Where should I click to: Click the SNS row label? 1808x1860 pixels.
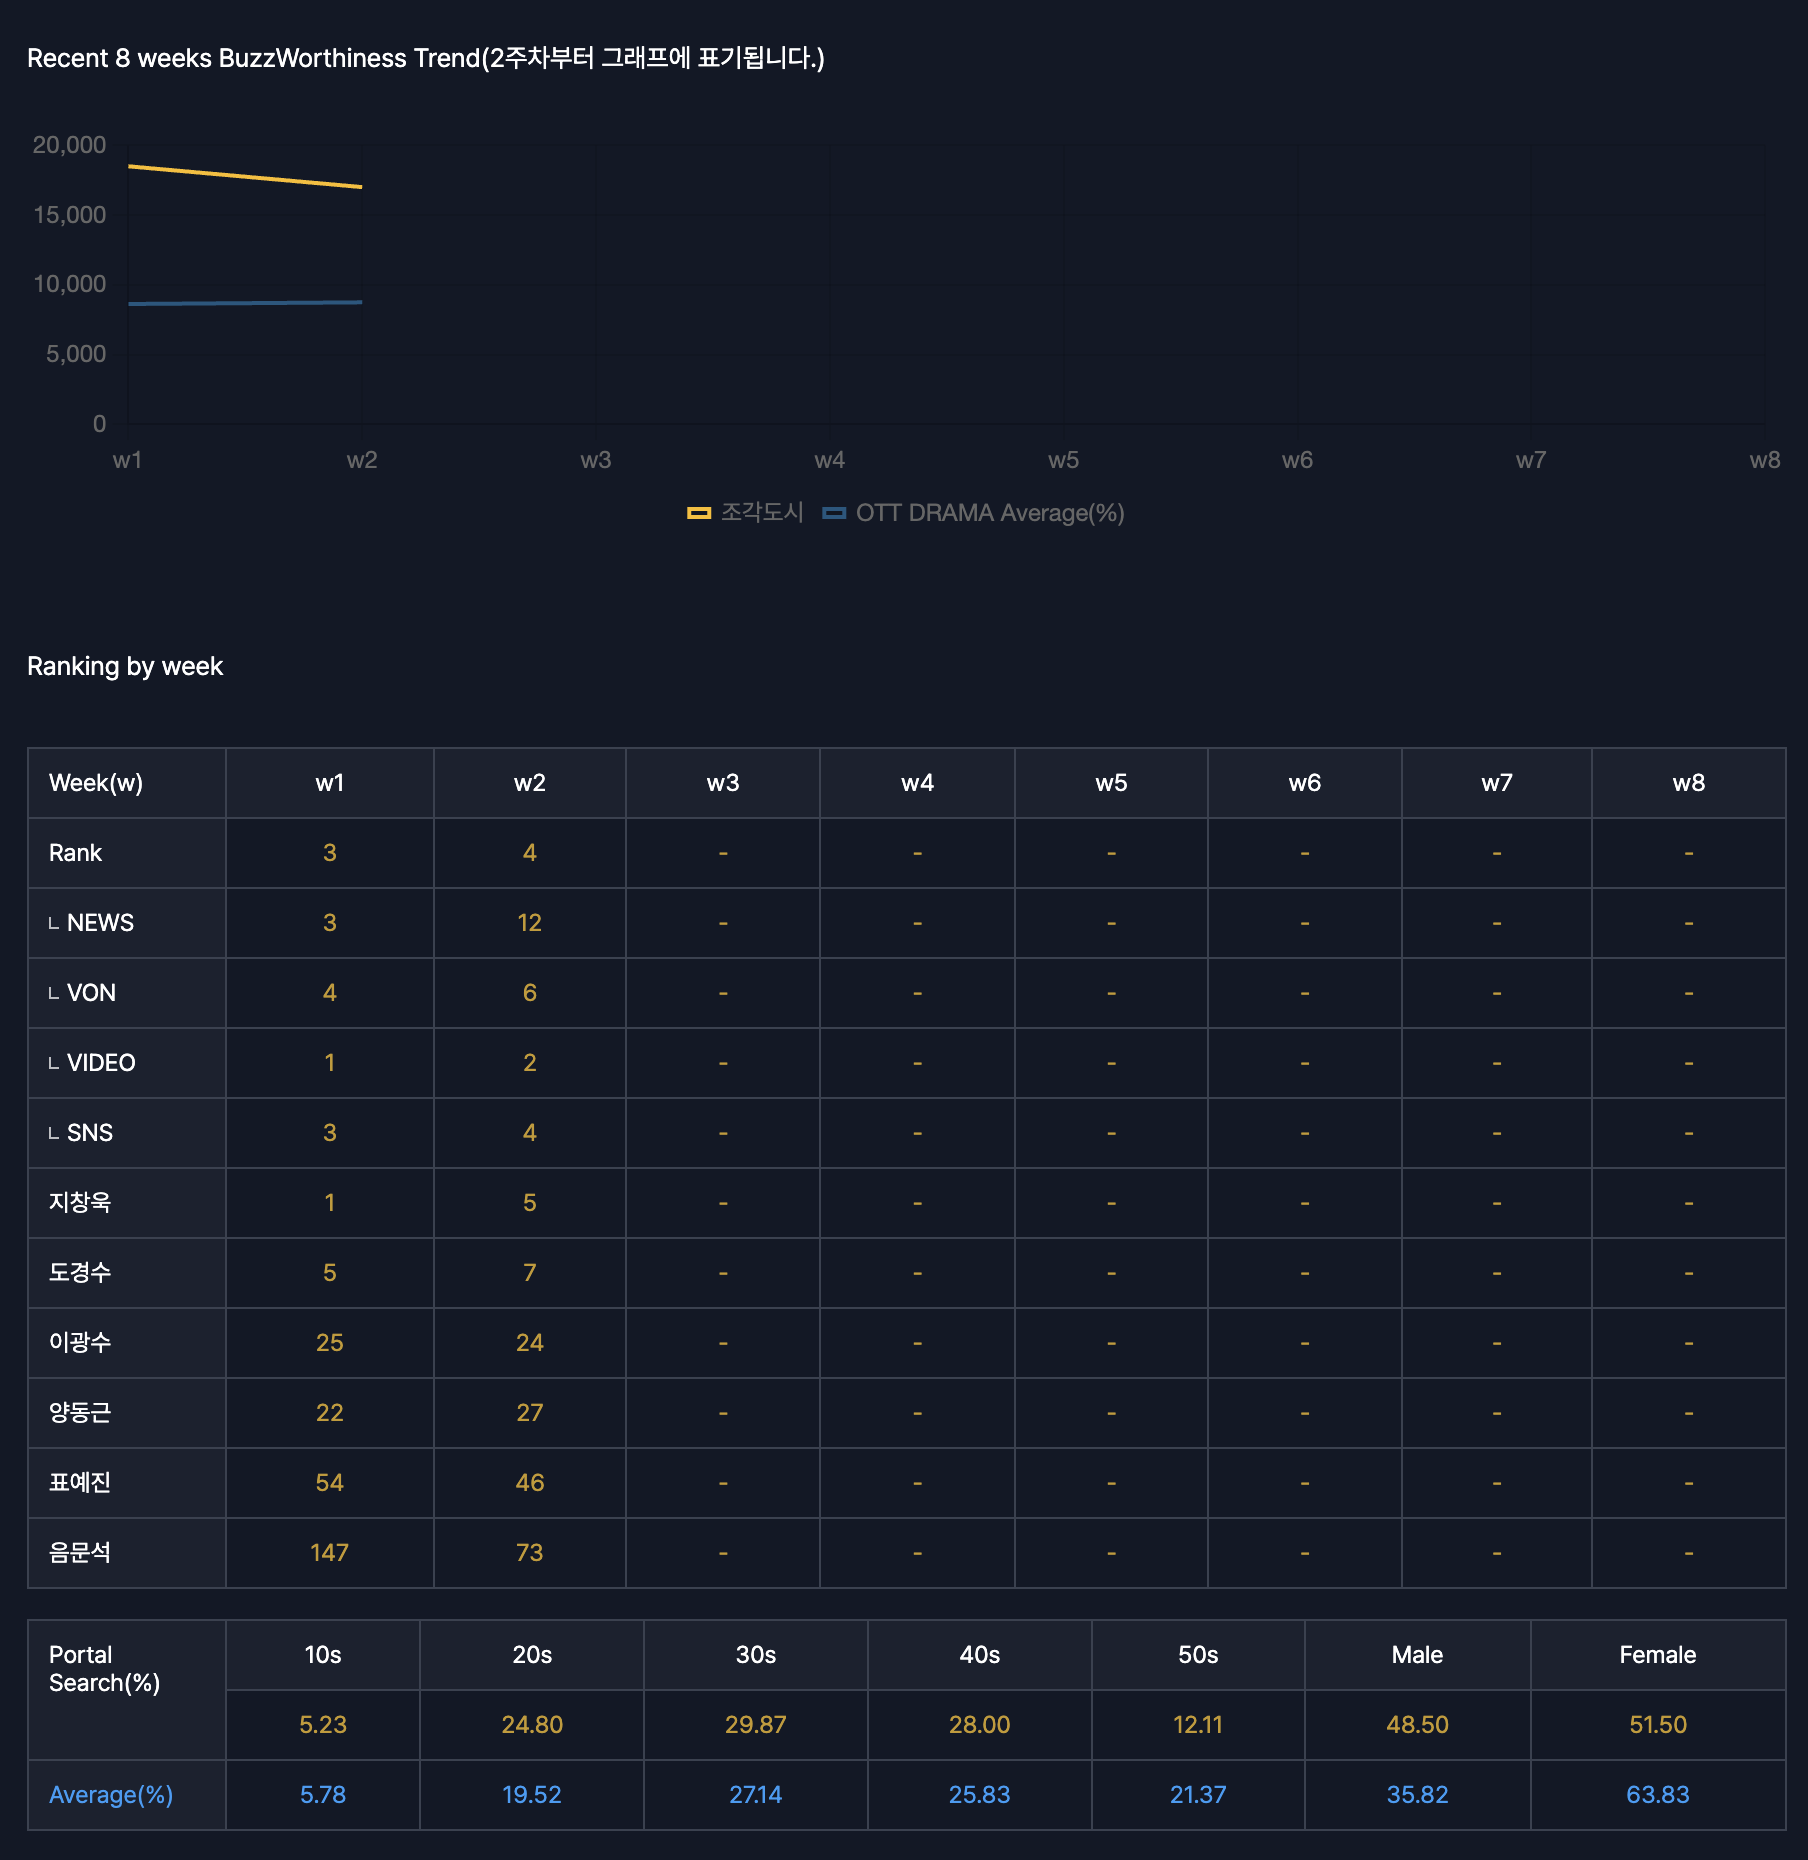89,1133
